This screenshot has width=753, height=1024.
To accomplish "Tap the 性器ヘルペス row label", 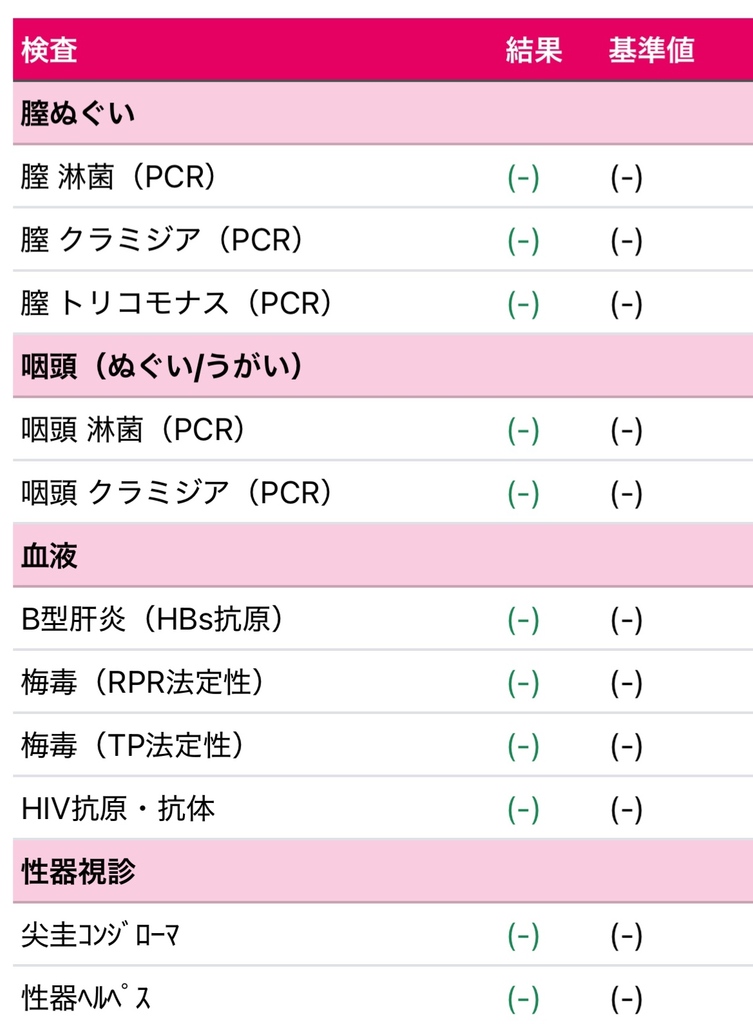I will click(x=86, y=998).
